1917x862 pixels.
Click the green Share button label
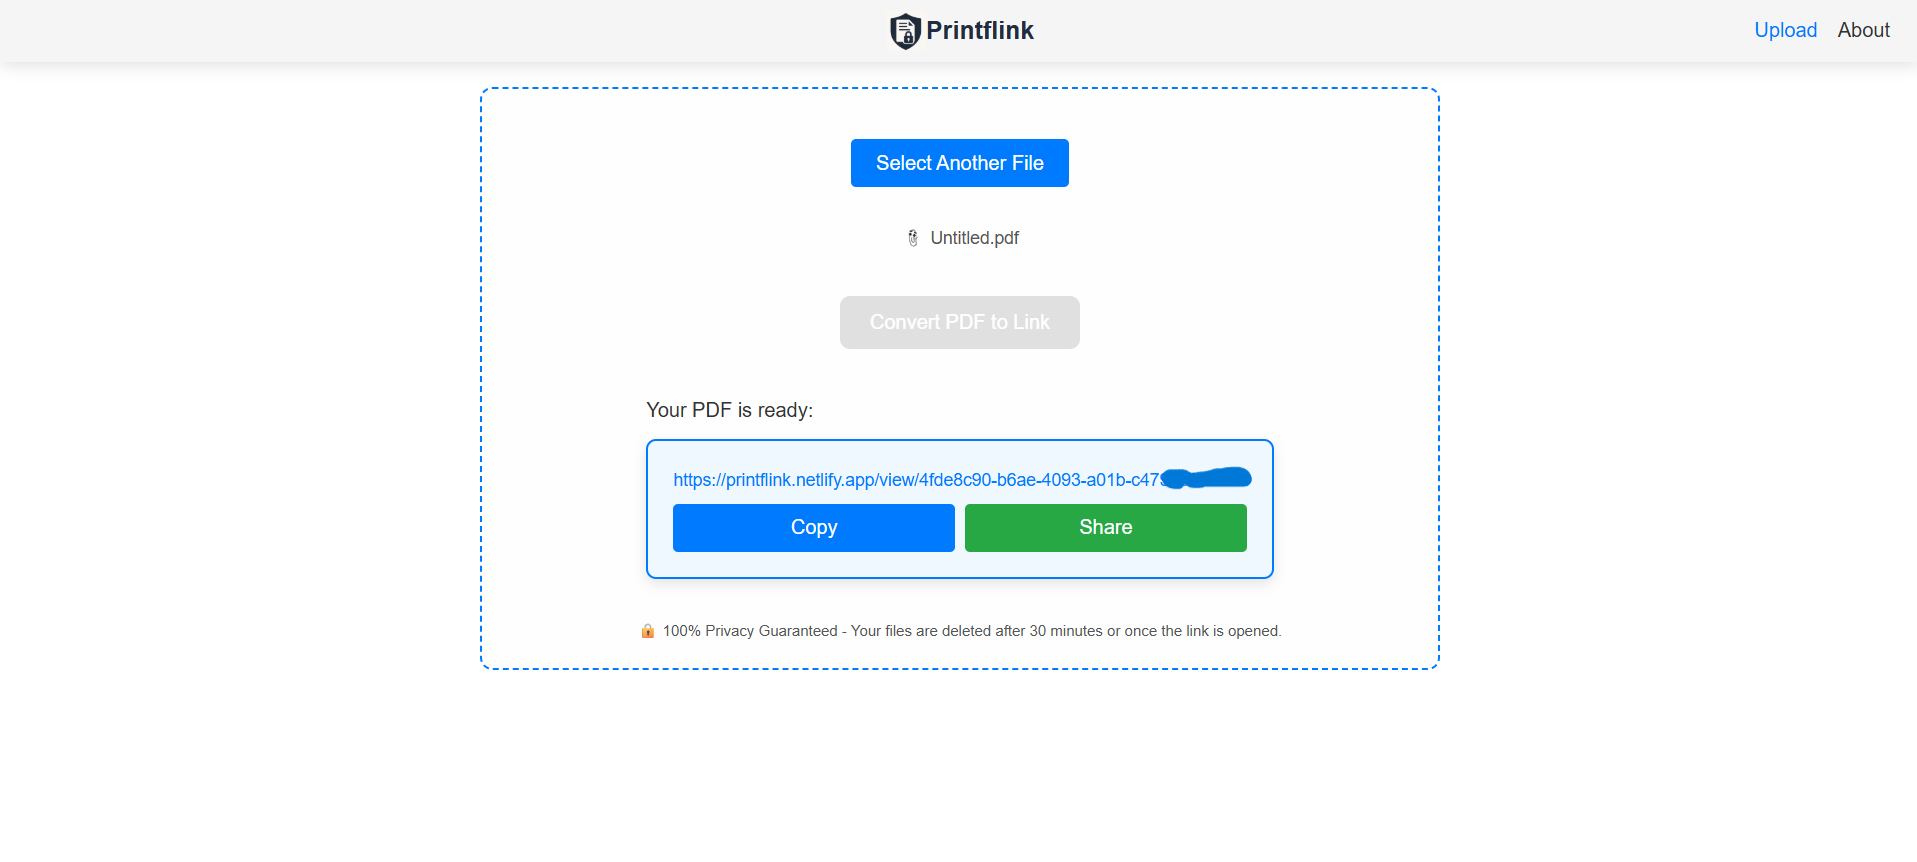[1105, 527]
